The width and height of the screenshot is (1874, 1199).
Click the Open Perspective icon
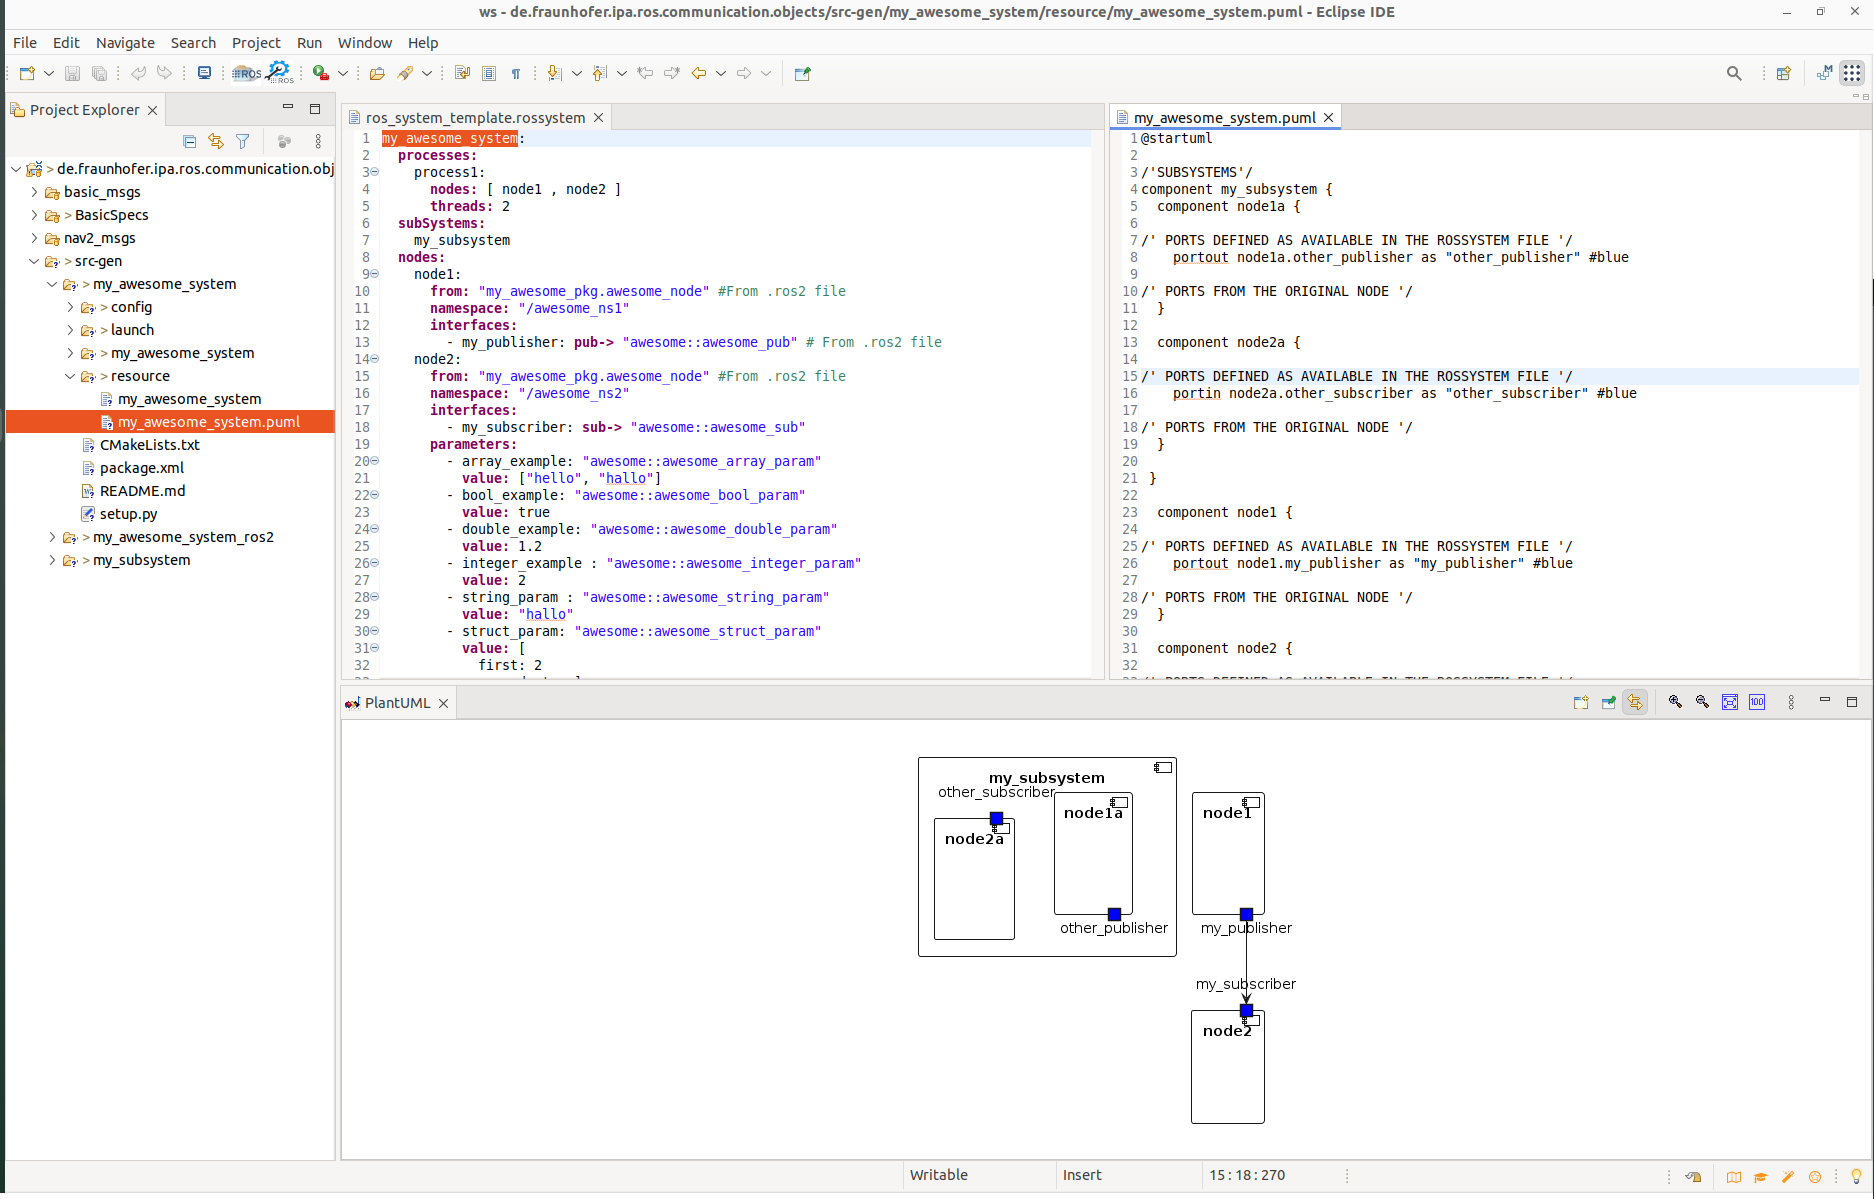[x=1783, y=73]
